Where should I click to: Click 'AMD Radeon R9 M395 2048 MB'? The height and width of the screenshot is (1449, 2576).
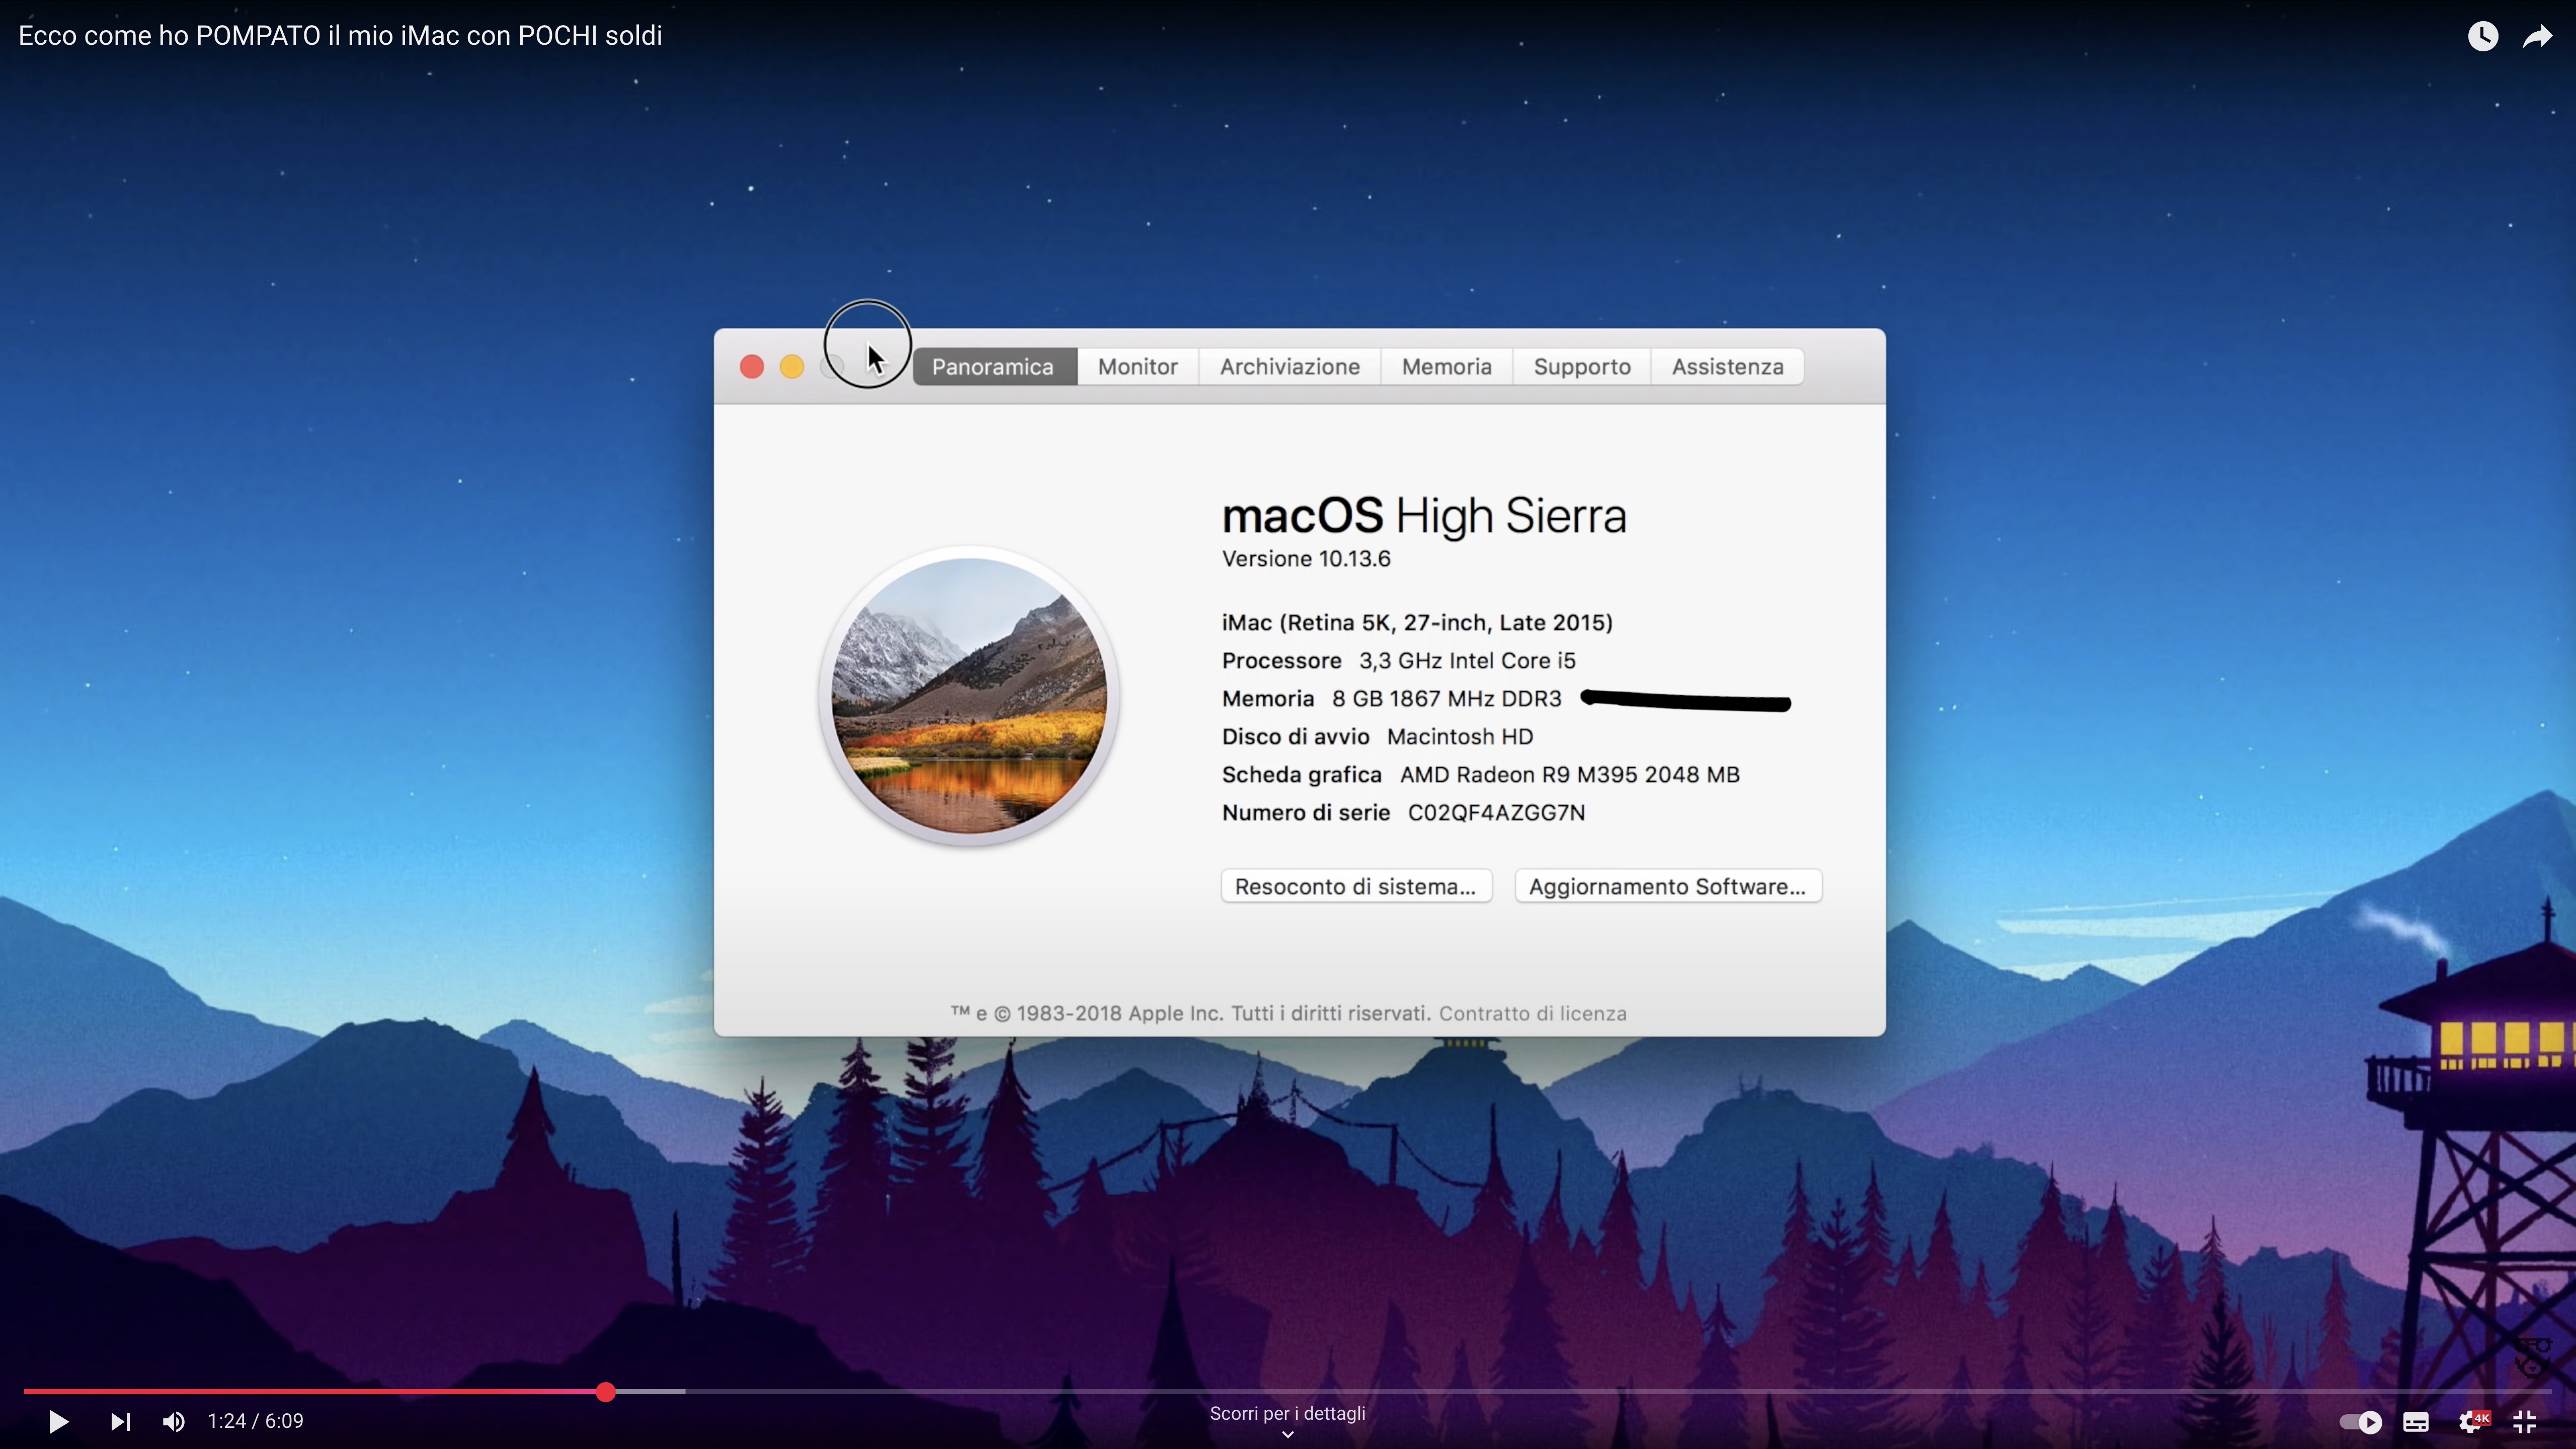(x=1570, y=775)
